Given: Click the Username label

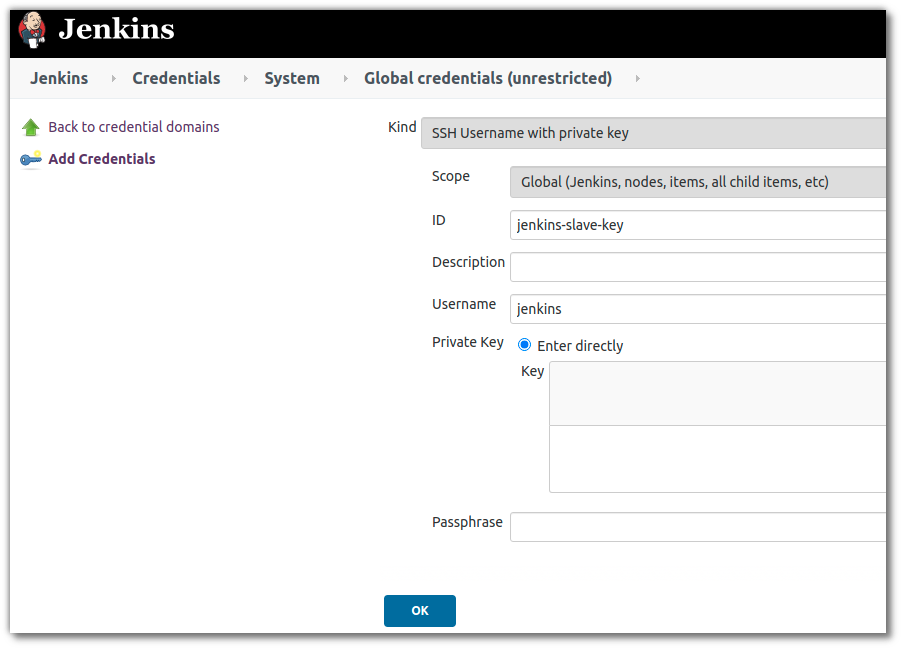Looking at the screenshot, I should pyautogui.click(x=464, y=304).
